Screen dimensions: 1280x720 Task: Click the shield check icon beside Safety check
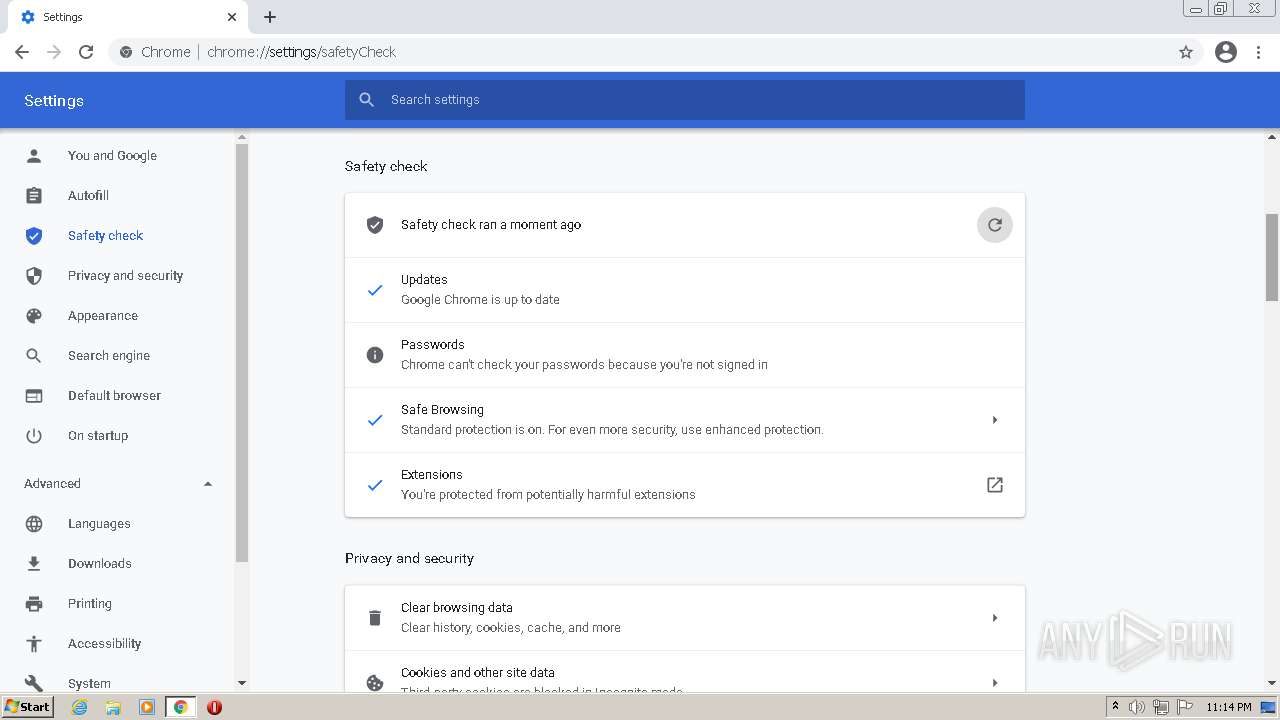point(34,236)
